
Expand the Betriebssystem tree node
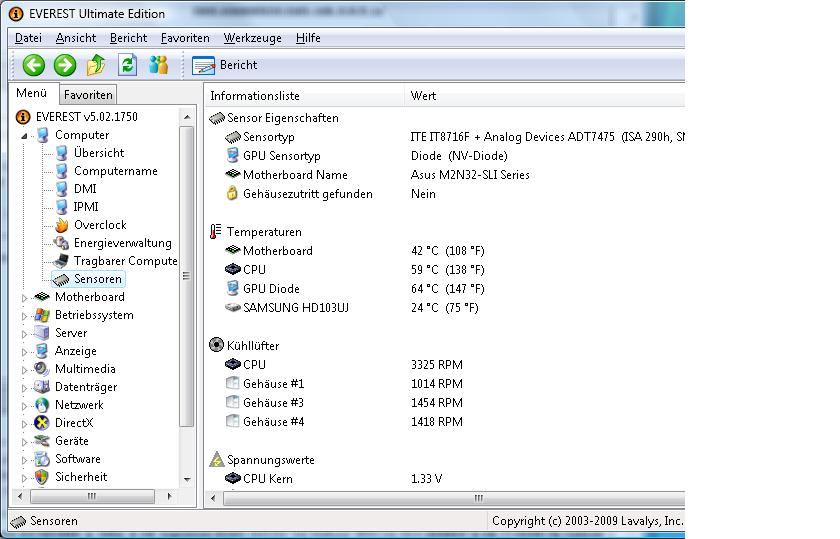pos(24,316)
